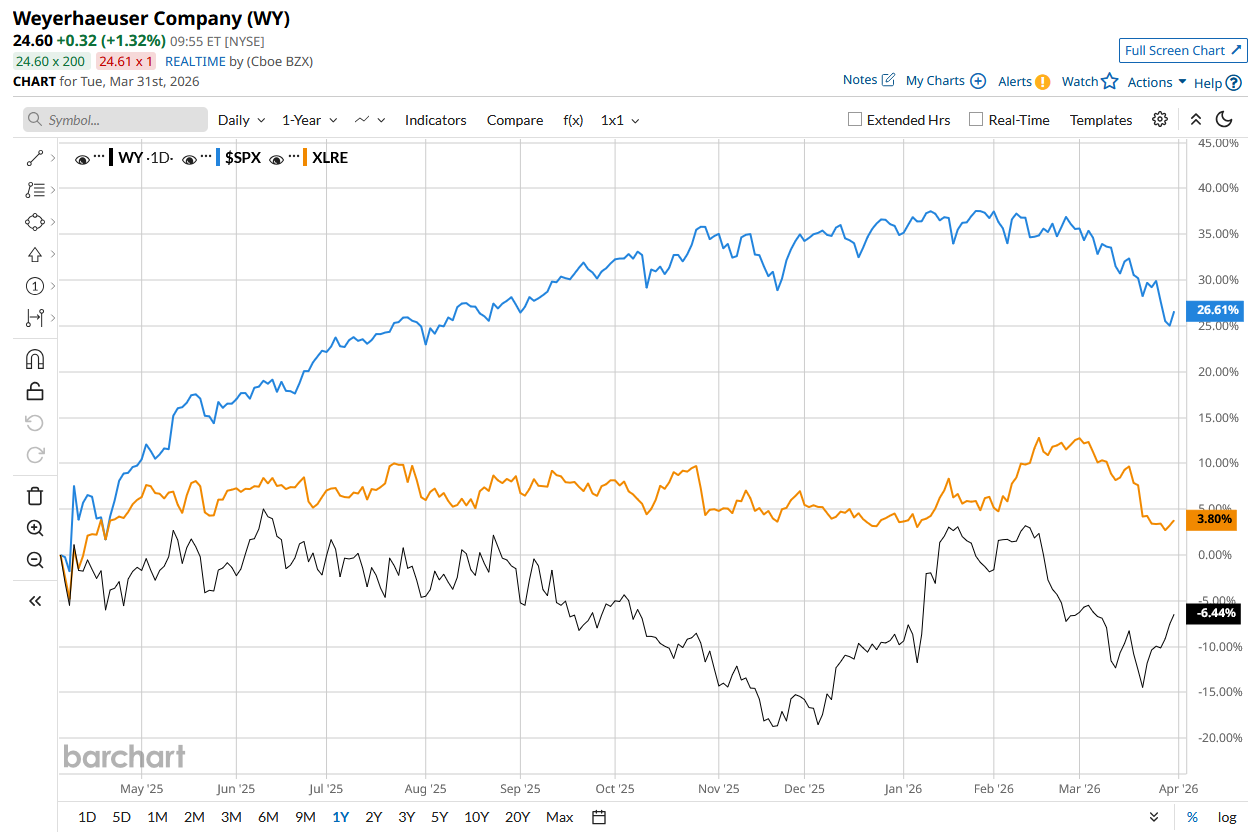Click the Full Screen Chart button
This screenshot has width=1260, height=833.
[x=1183, y=51]
